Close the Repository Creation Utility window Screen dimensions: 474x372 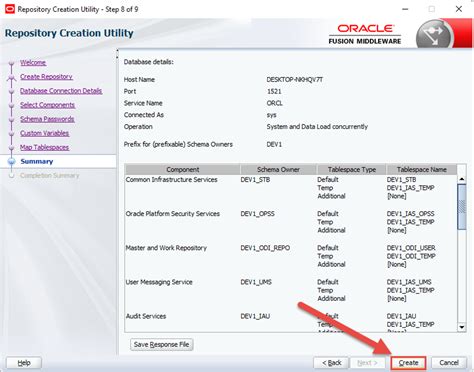[459, 9]
